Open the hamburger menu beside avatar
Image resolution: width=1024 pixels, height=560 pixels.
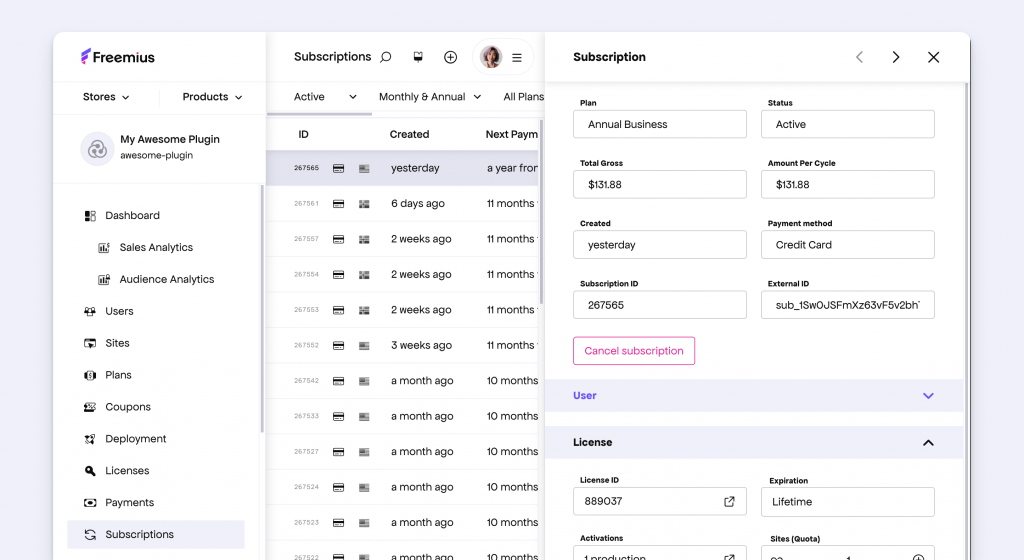[x=517, y=58]
